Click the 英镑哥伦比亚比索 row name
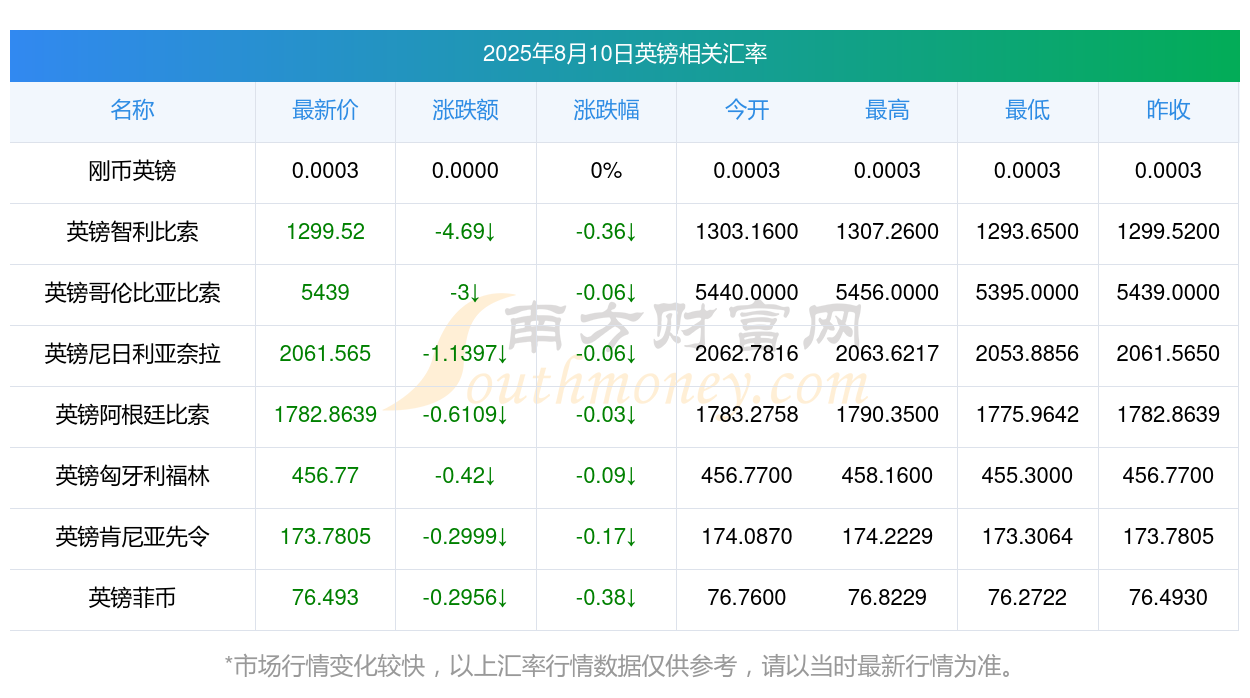1250x698 pixels. (133, 293)
